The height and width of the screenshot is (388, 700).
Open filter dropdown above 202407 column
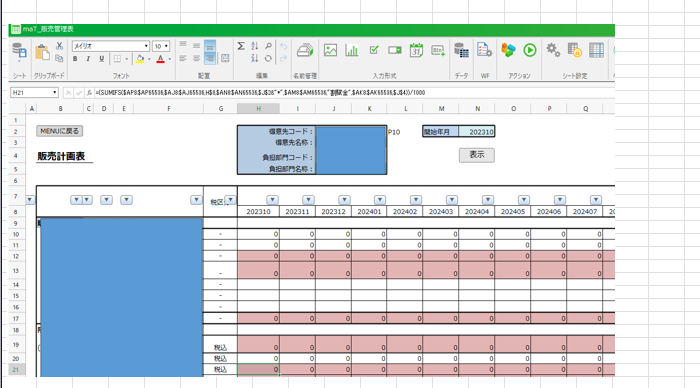coord(596,200)
